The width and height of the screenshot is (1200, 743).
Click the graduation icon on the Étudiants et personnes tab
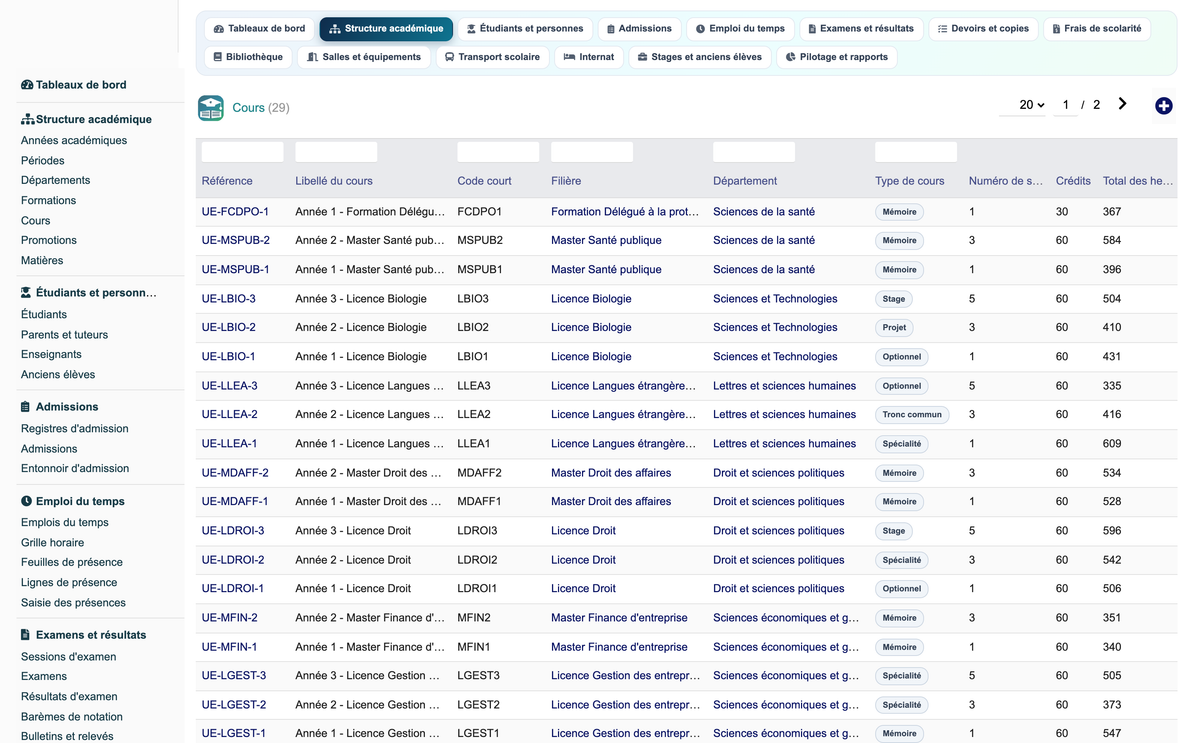coord(471,29)
